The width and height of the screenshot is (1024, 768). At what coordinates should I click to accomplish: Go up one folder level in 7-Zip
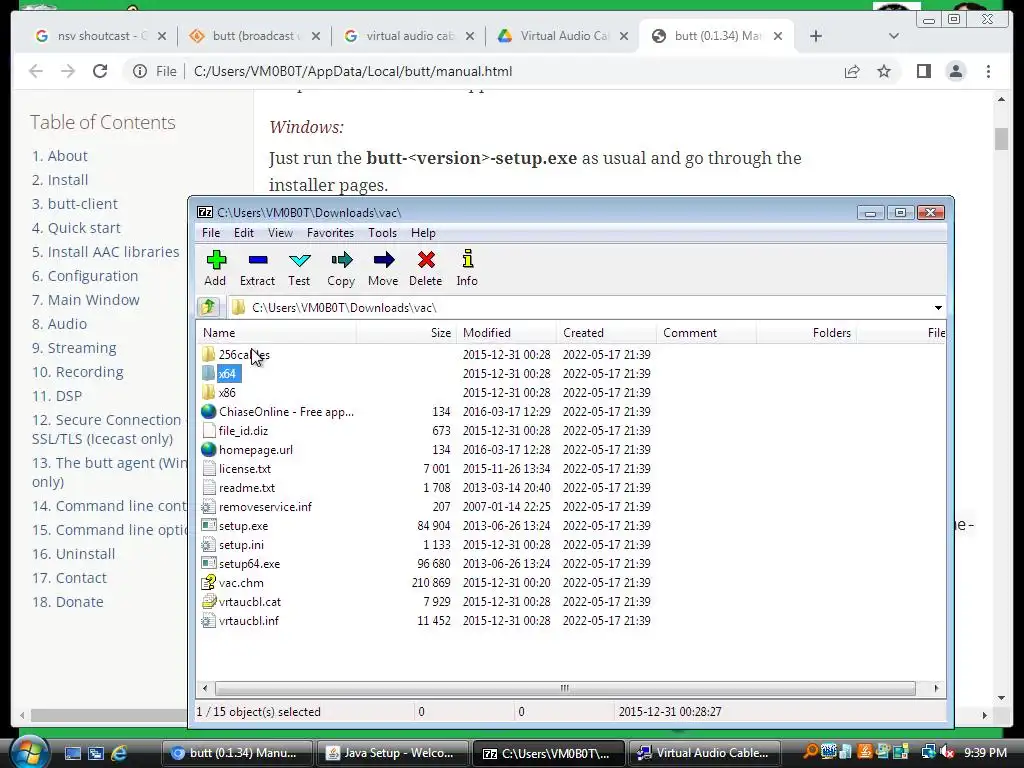click(208, 307)
